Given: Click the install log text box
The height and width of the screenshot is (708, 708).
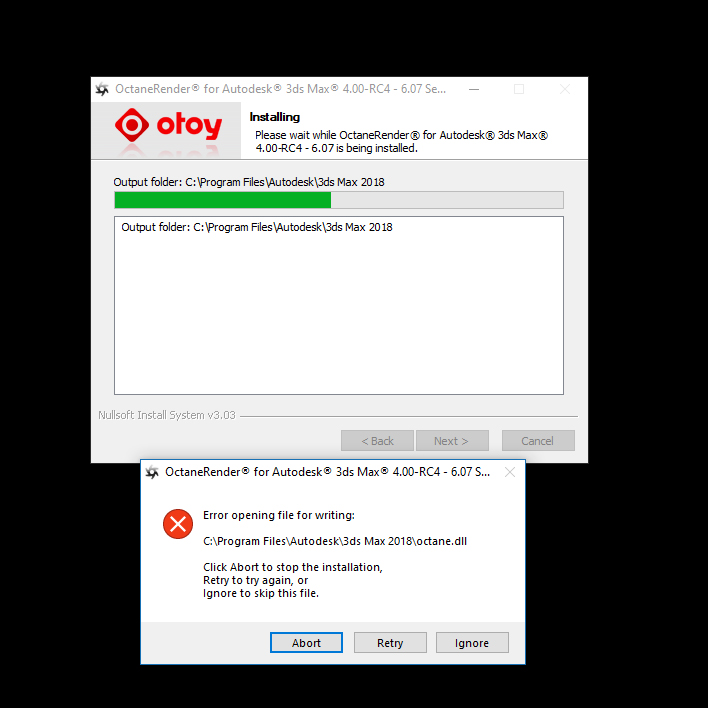Looking at the screenshot, I should [339, 305].
